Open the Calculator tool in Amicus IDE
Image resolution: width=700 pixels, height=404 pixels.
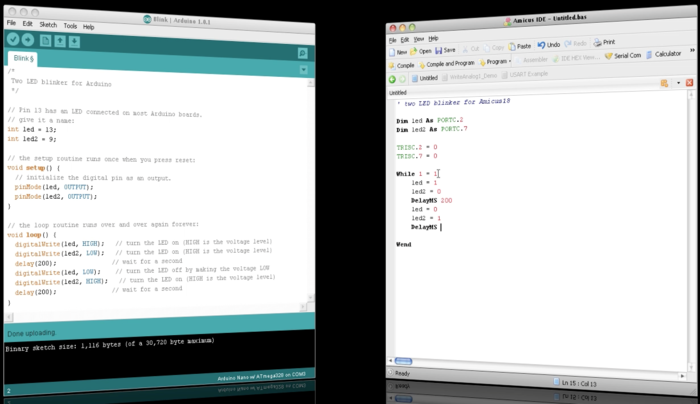click(x=663, y=54)
